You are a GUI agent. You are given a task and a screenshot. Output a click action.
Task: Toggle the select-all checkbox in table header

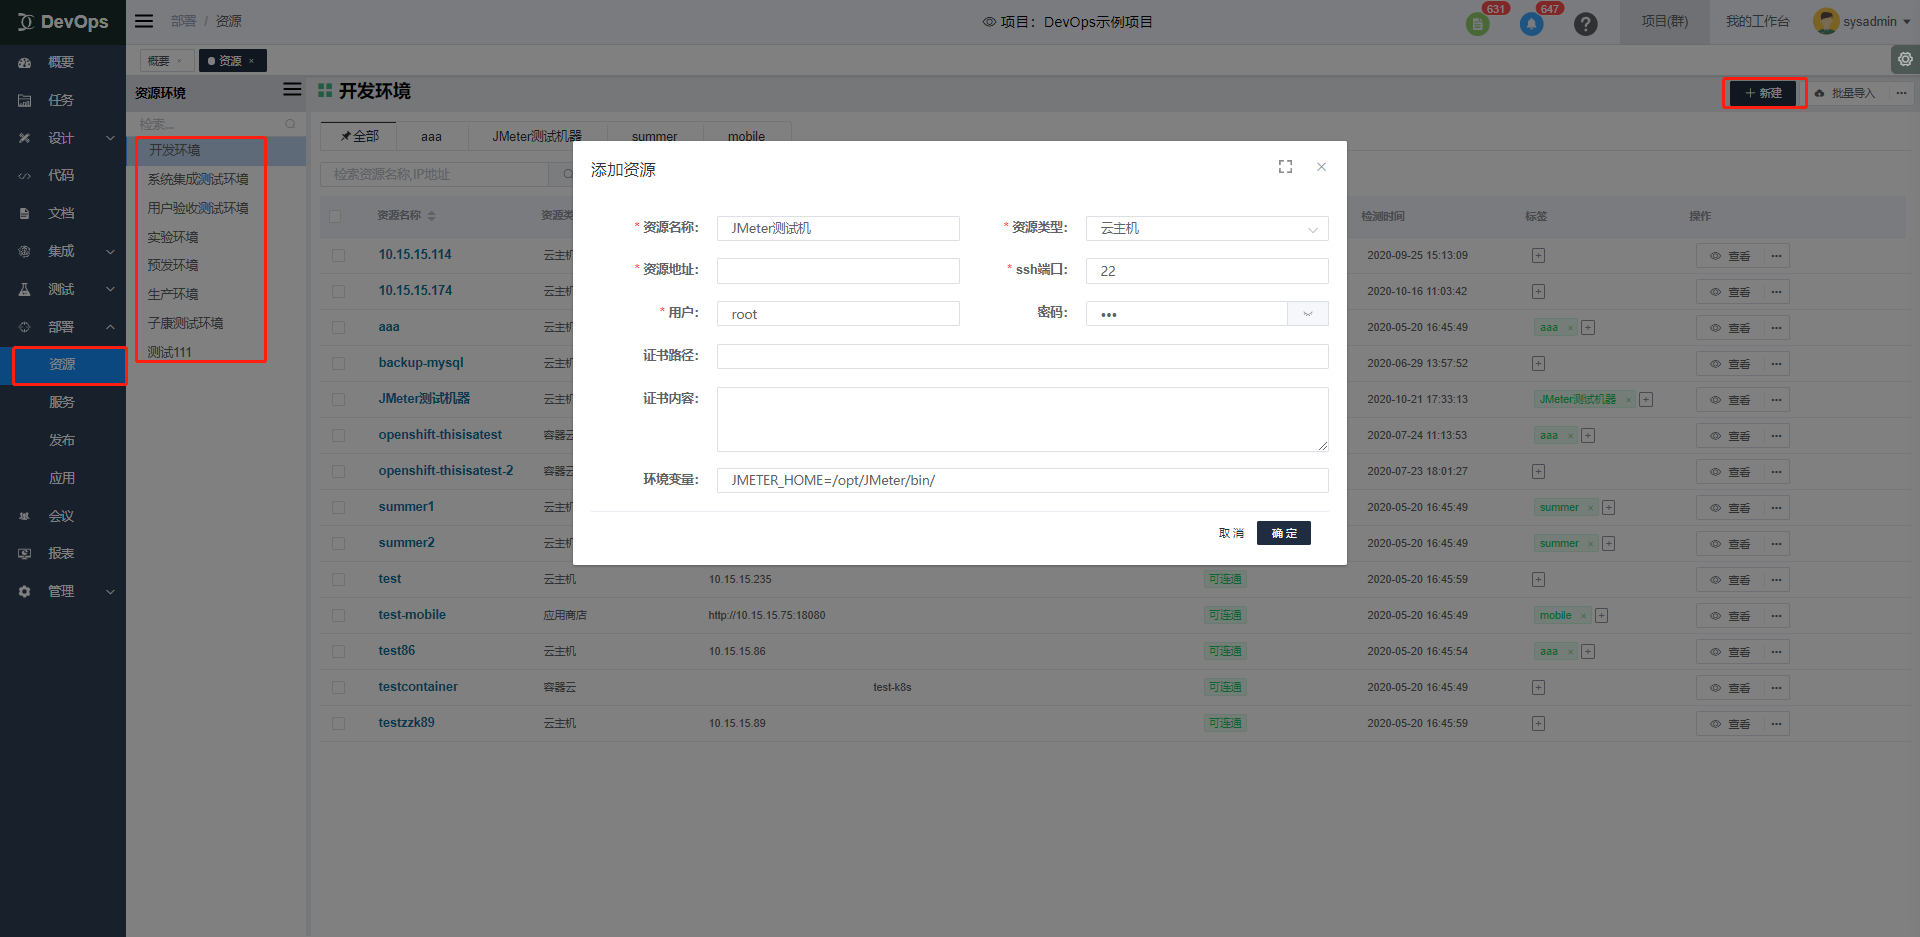point(335,216)
